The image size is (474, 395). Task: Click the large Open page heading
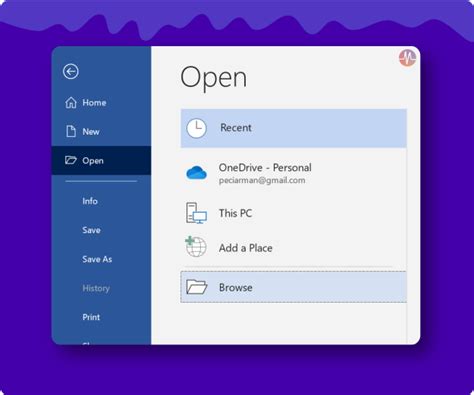click(214, 78)
